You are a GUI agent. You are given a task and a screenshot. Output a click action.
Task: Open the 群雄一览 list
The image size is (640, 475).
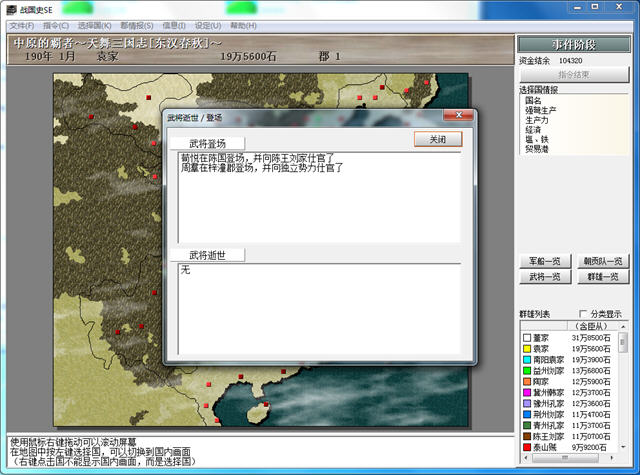(603, 277)
